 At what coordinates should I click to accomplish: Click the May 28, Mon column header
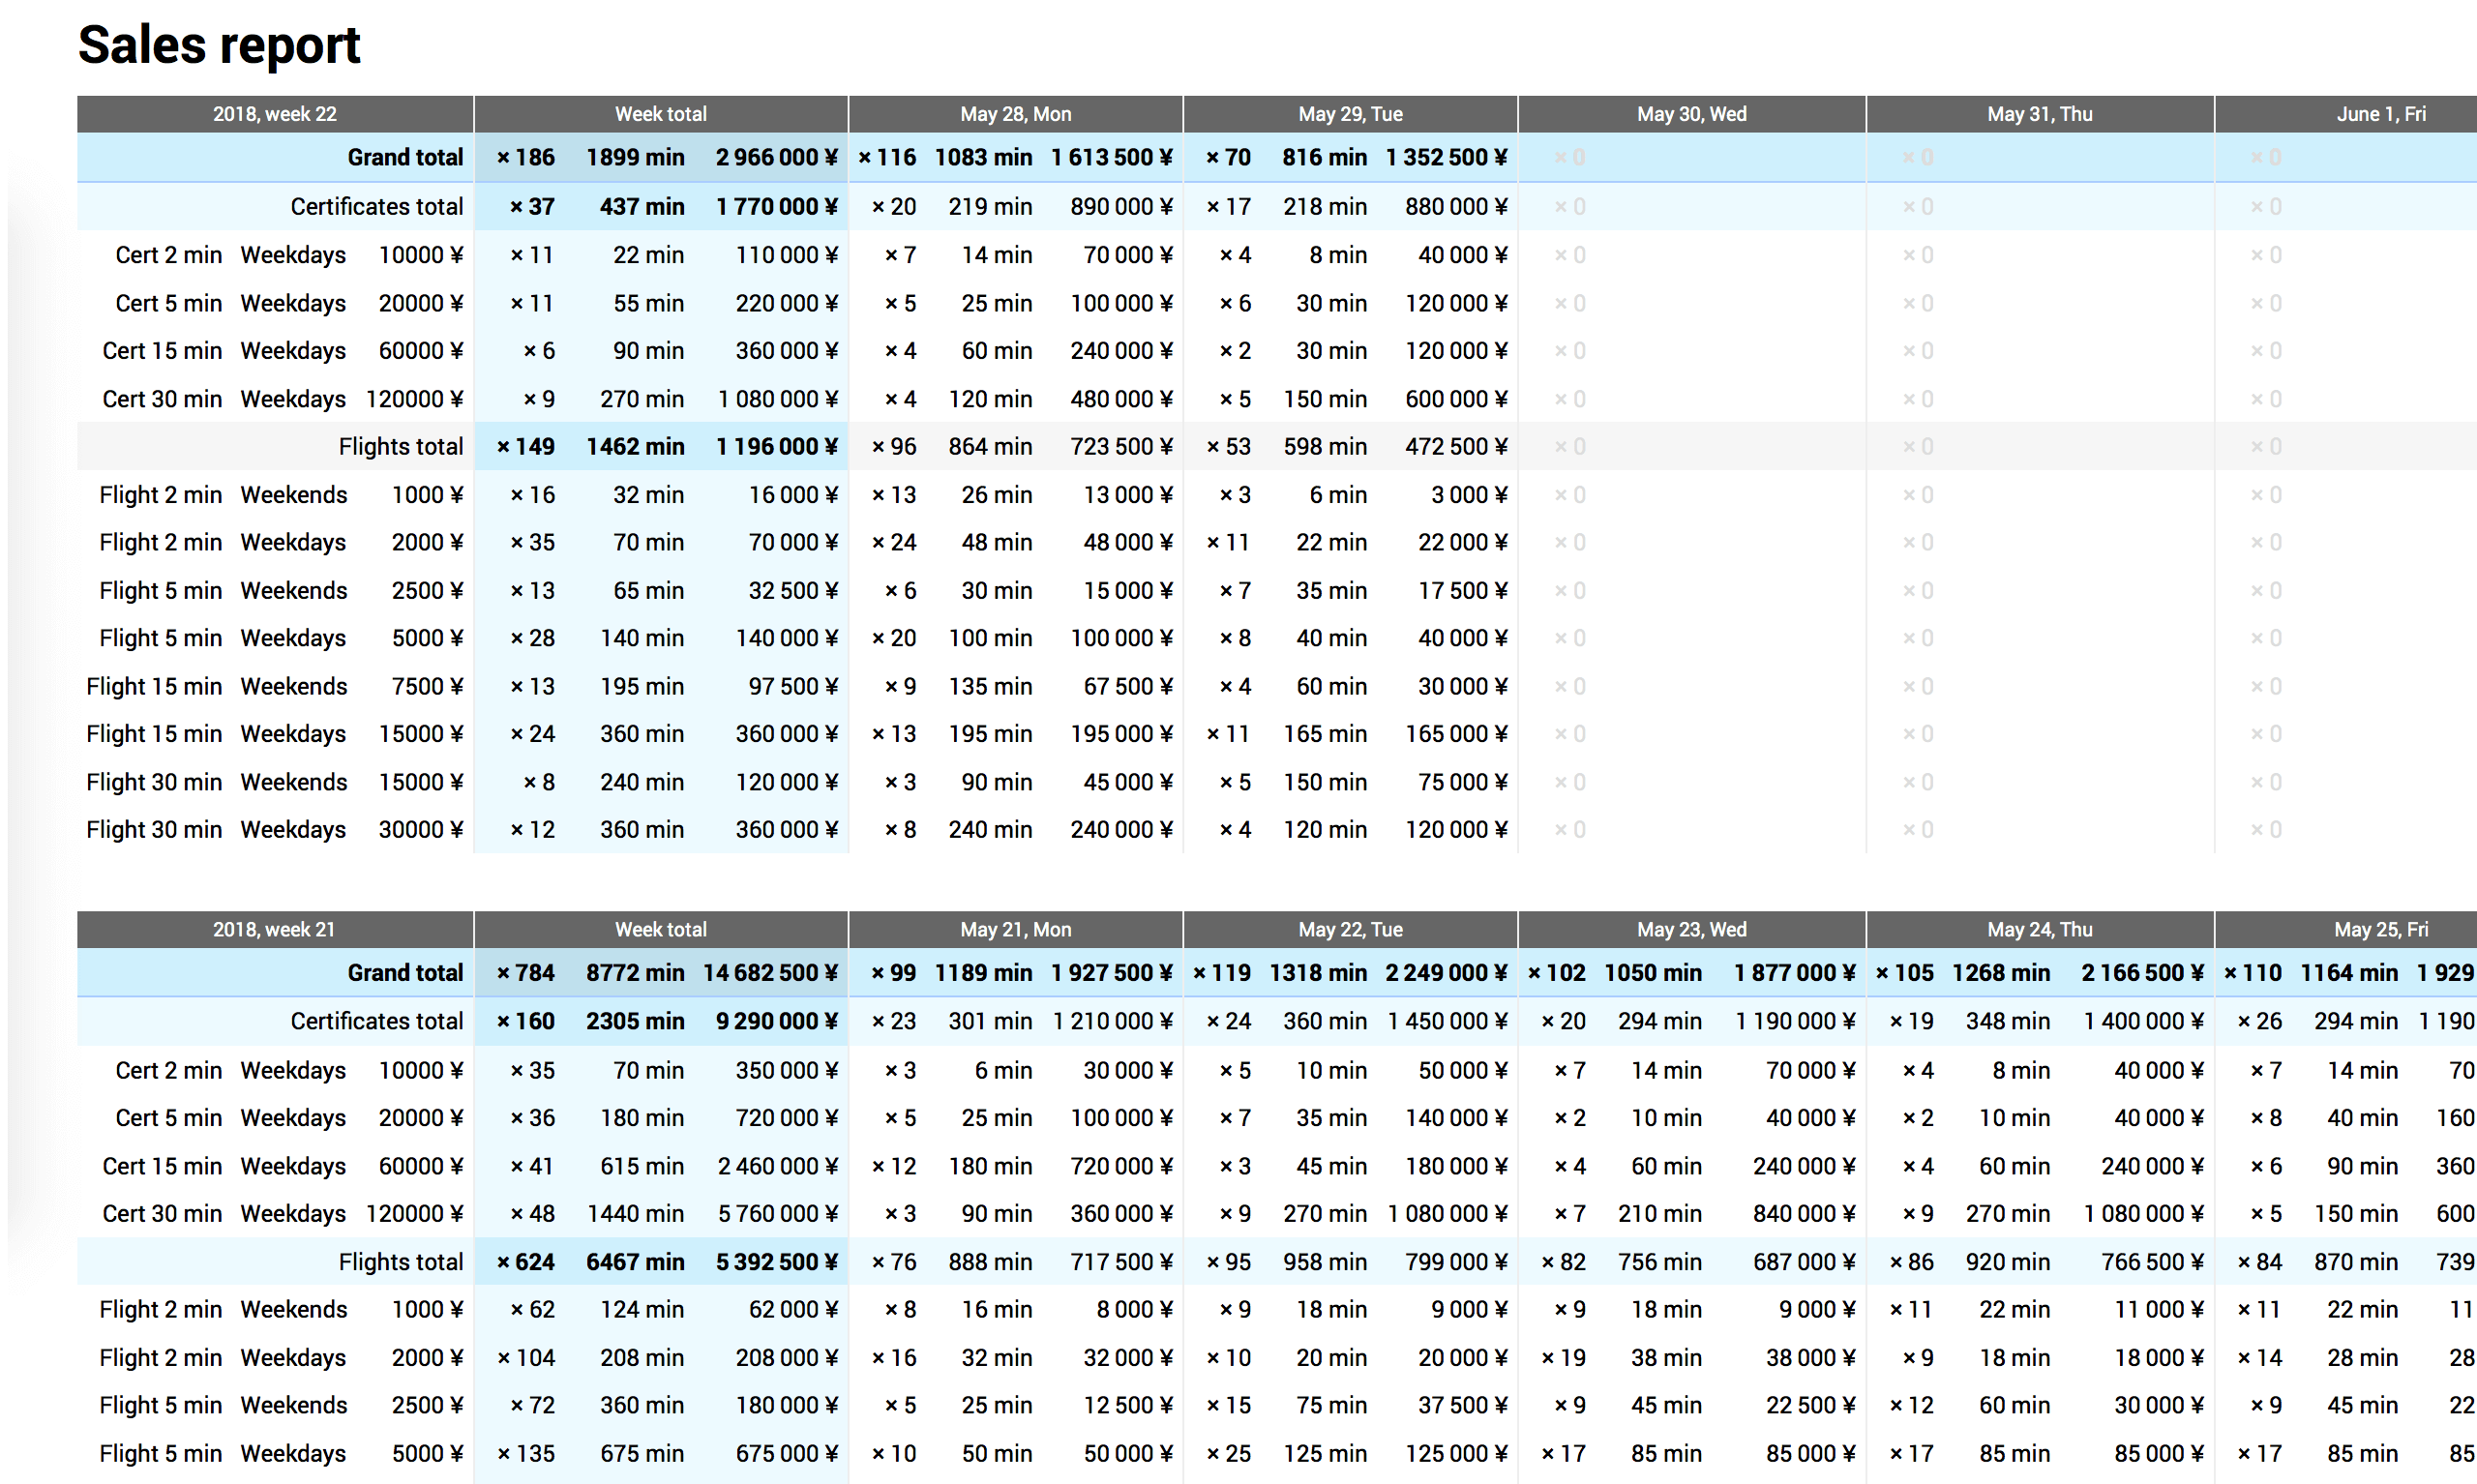[x=1015, y=114]
